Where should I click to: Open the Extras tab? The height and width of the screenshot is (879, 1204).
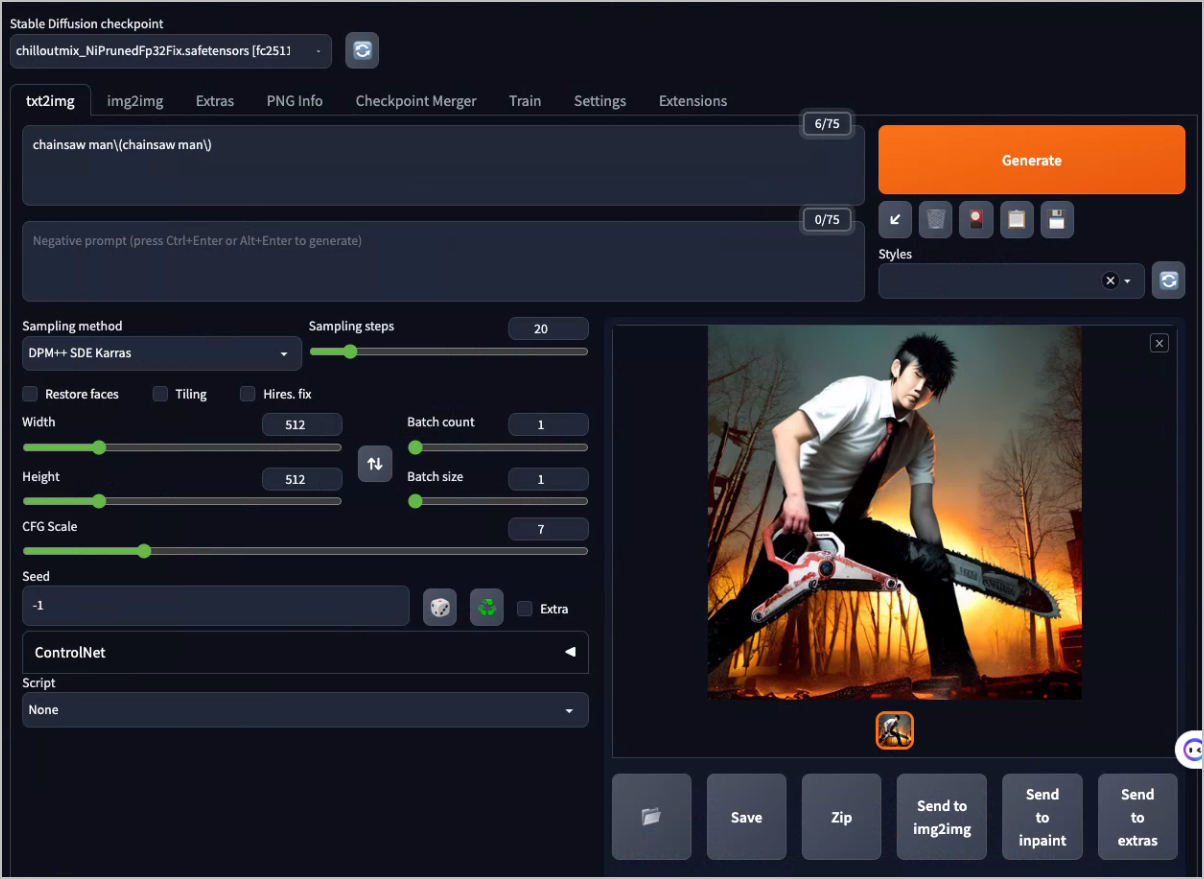pos(215,101)
